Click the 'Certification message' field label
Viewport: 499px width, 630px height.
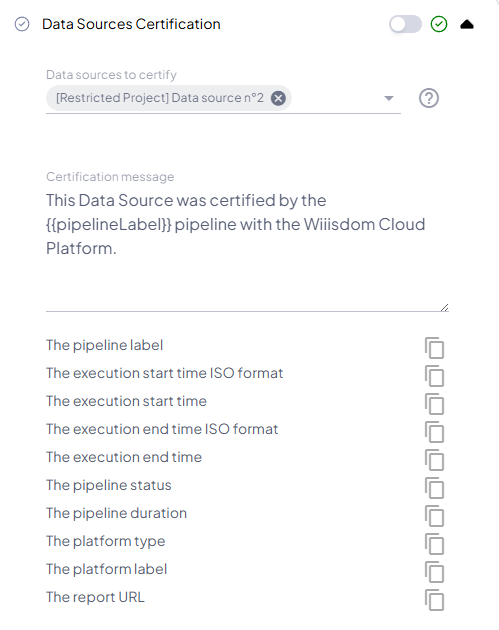click(x=110, y=177)
